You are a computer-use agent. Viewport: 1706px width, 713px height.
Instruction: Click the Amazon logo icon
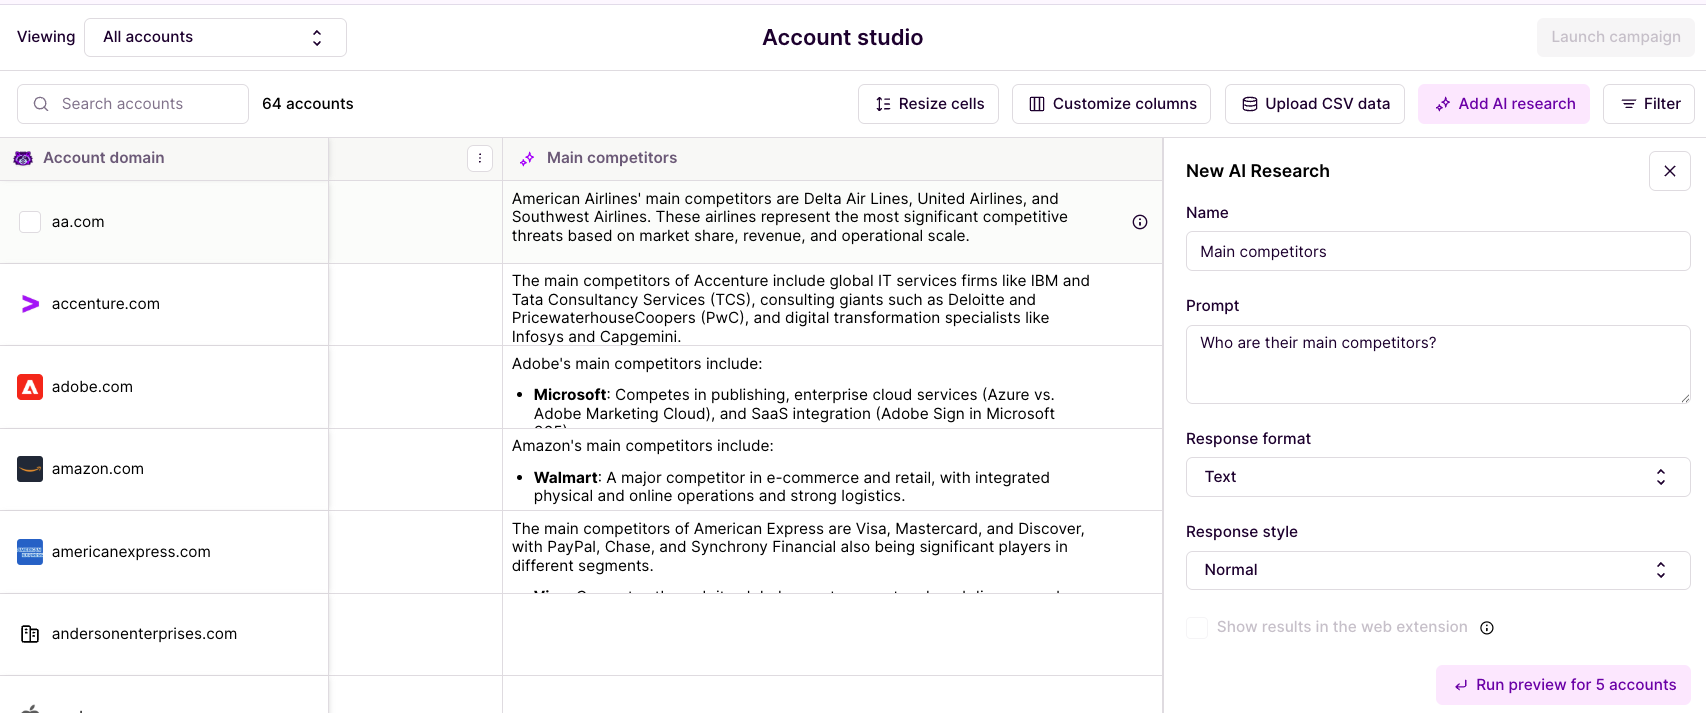click(x=30, y=469)
